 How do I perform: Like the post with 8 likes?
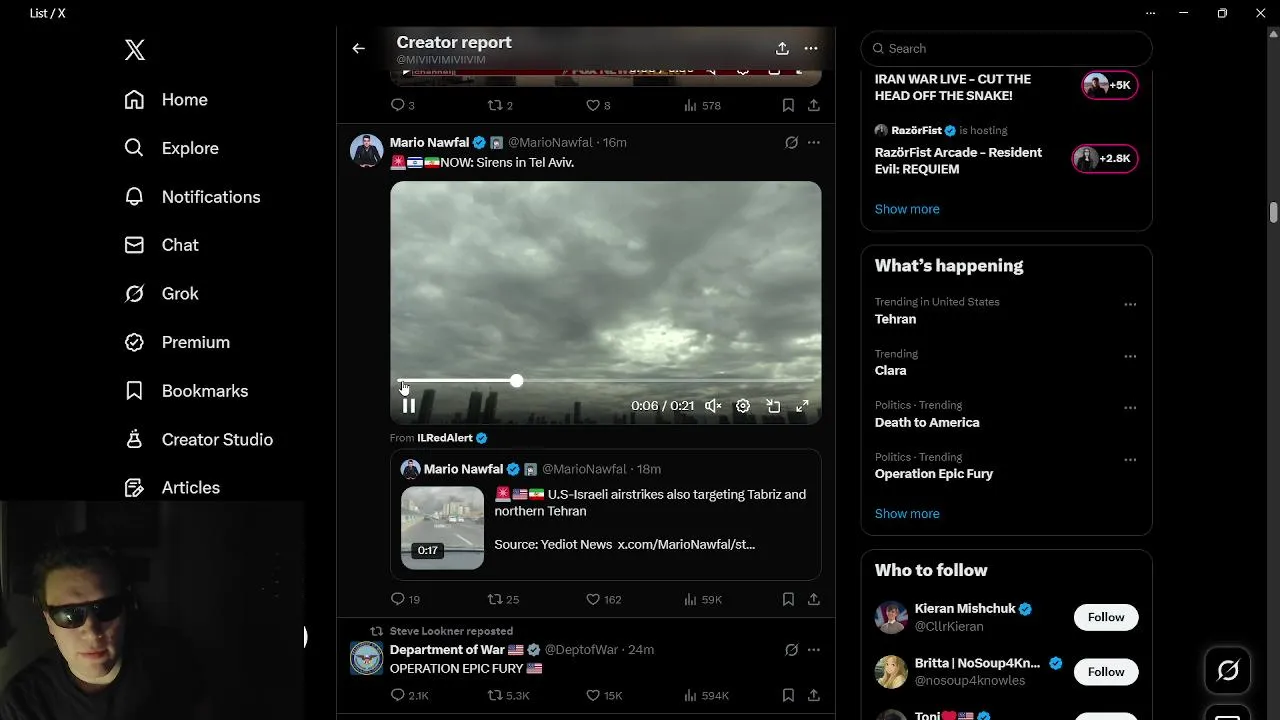[598, 105]
